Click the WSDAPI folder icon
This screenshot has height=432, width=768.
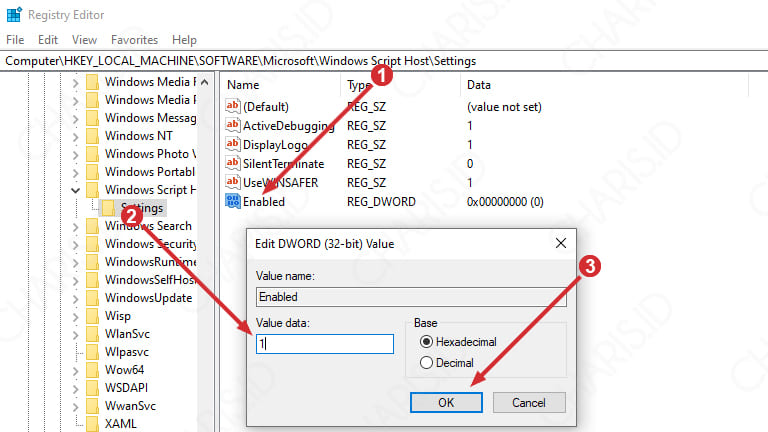[x=92, y=388]
